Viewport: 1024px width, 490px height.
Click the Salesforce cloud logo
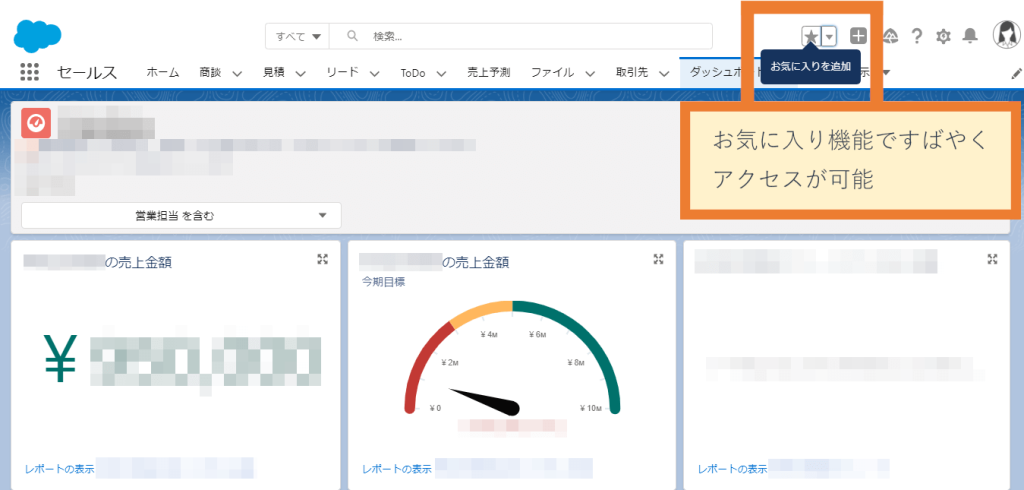pyautogui.click(x=37, y=36)
